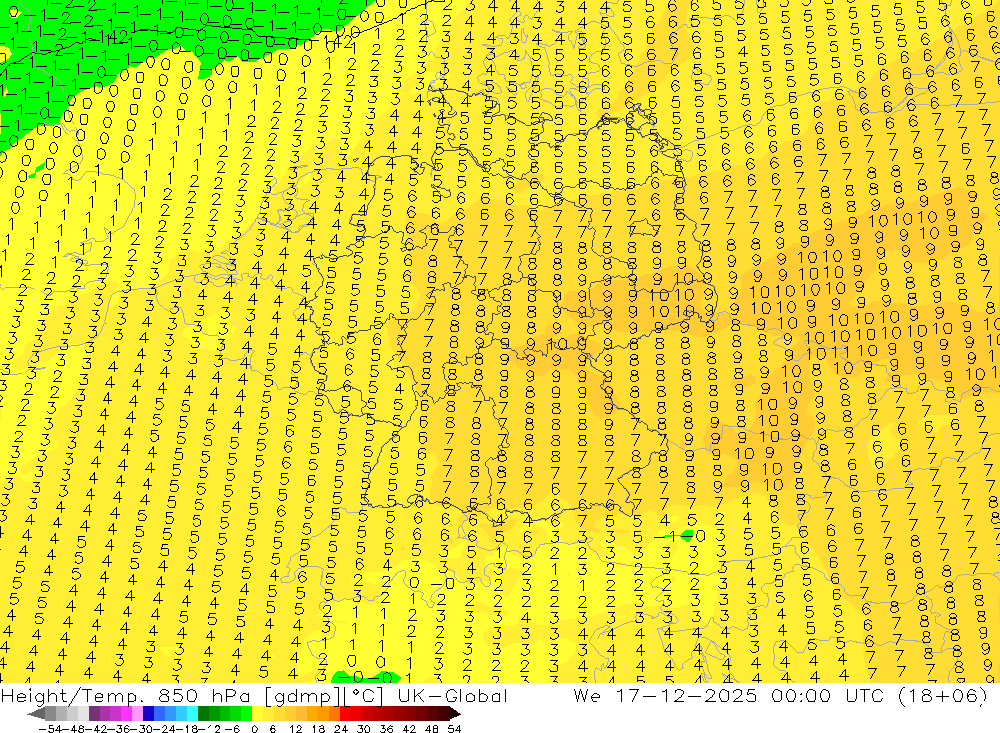The height and width of the screenshot is (733, 1000).
Task: Click the gray left arrow of color bar
Action: coord(36,714)
